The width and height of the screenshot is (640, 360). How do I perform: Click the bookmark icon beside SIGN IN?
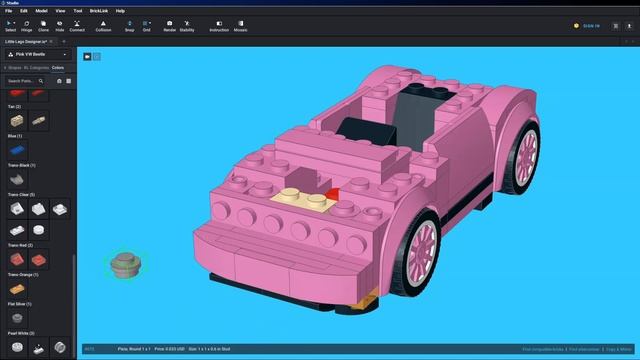(616, 26)
